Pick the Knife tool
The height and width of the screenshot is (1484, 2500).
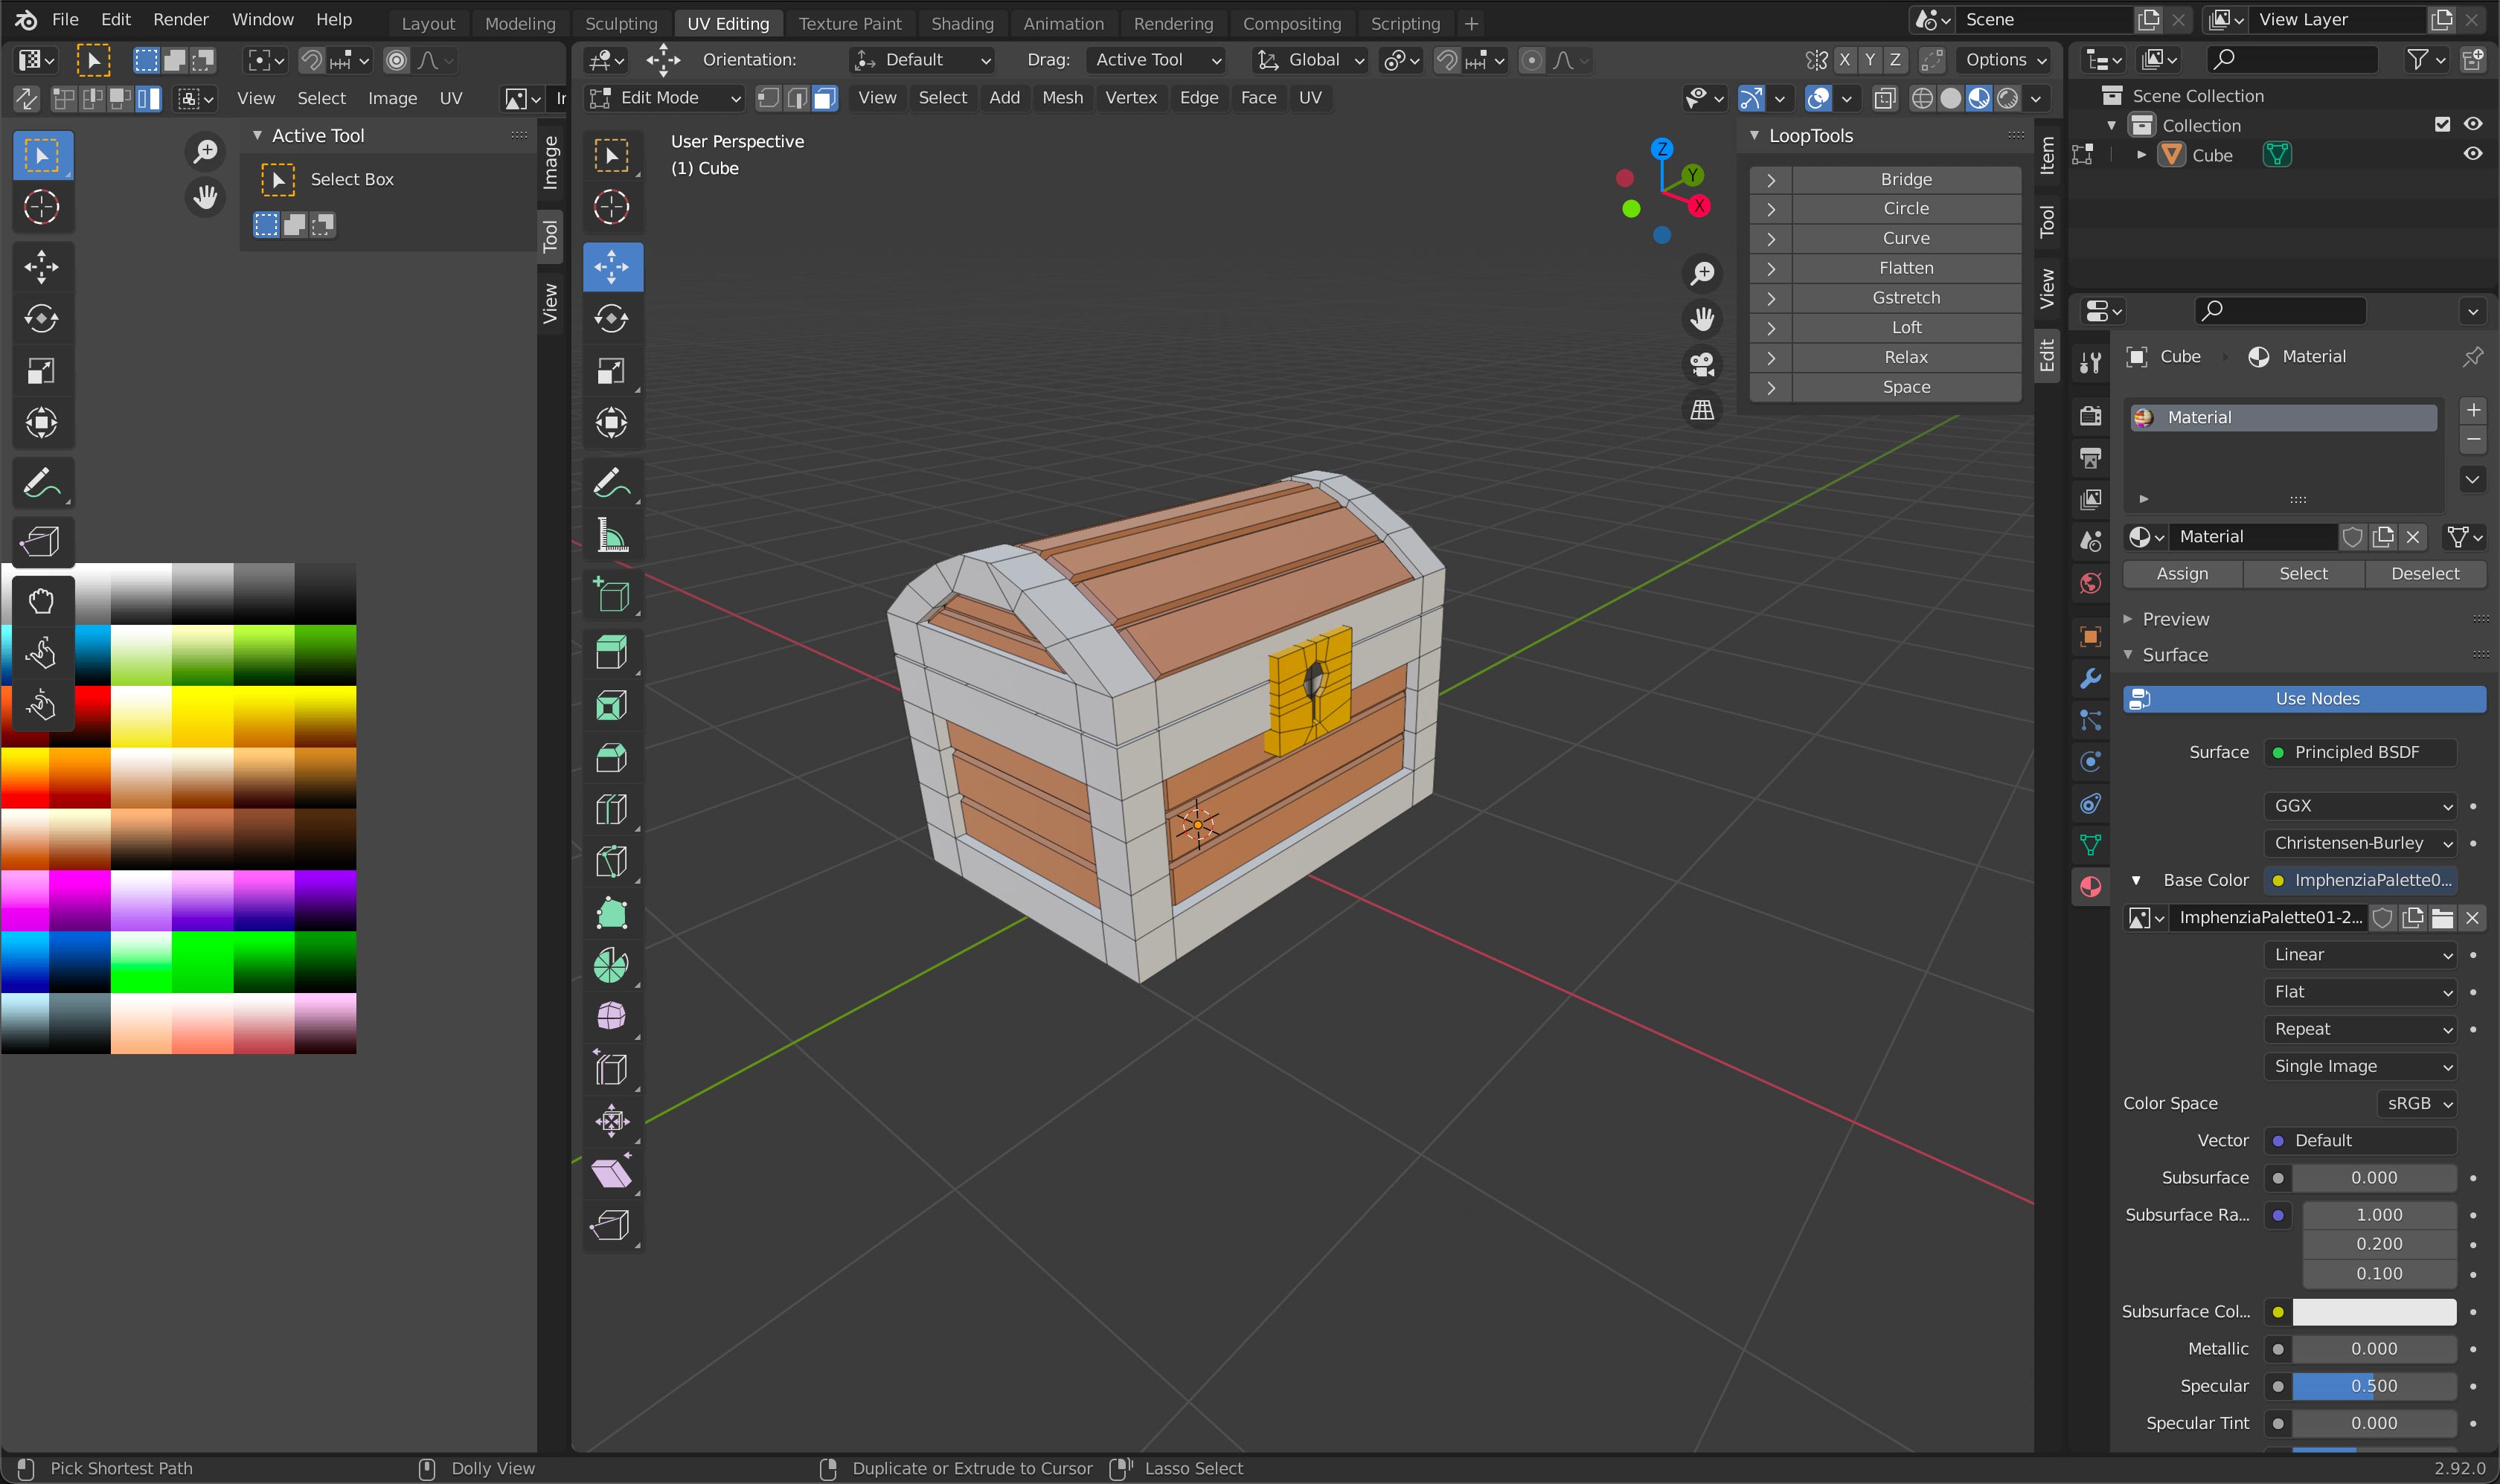tap(612, 861)
